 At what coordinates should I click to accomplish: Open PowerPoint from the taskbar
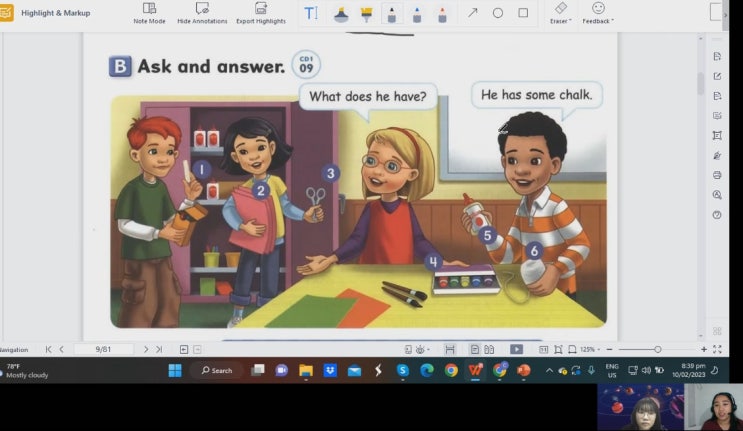[524, 370]
